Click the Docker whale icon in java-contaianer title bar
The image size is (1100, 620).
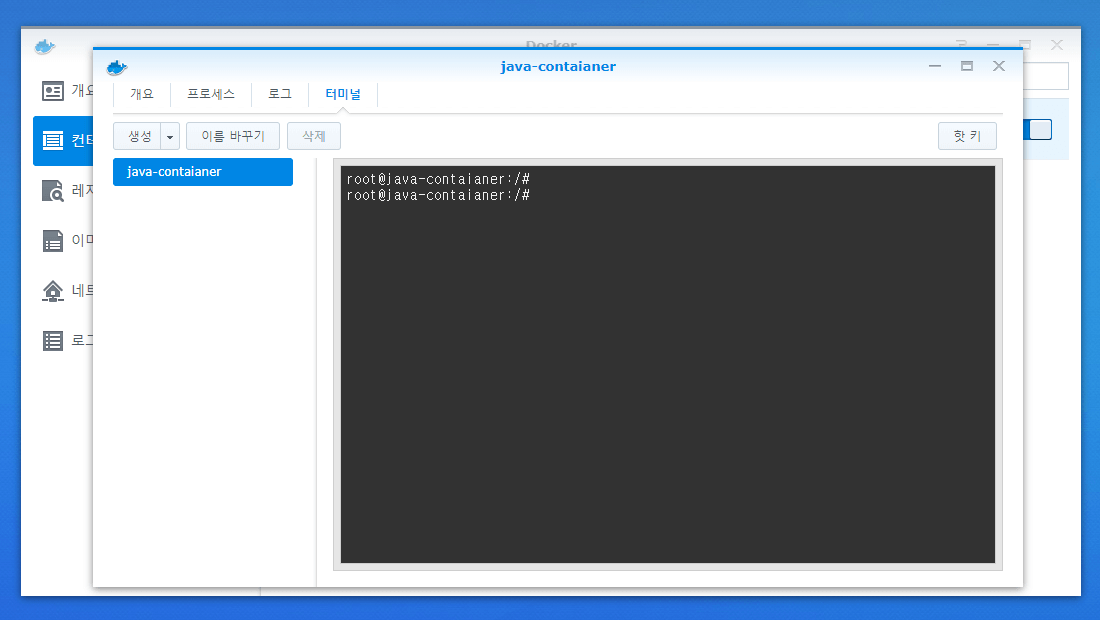click(116, 67)
